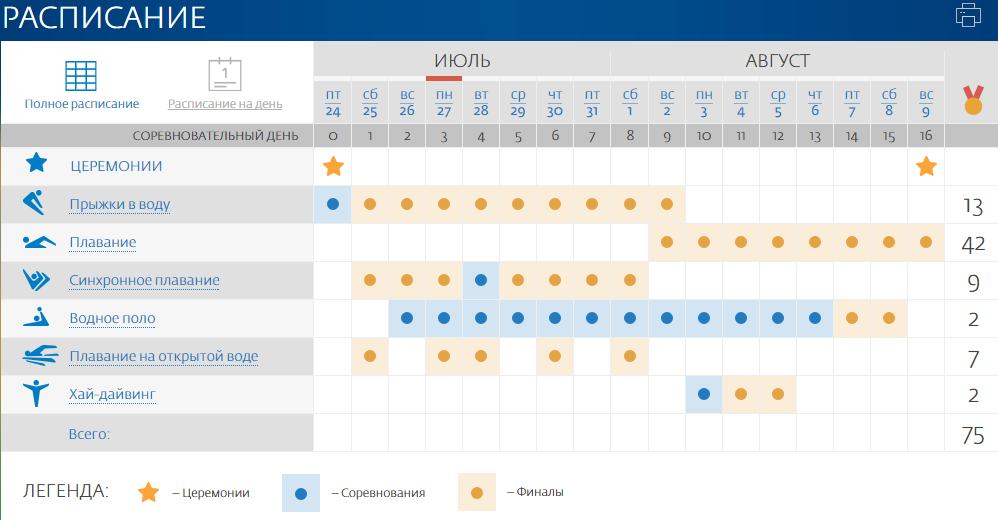Click the open water swimming icon
Viewport: 998px width, 520px height.
point(40,356)
